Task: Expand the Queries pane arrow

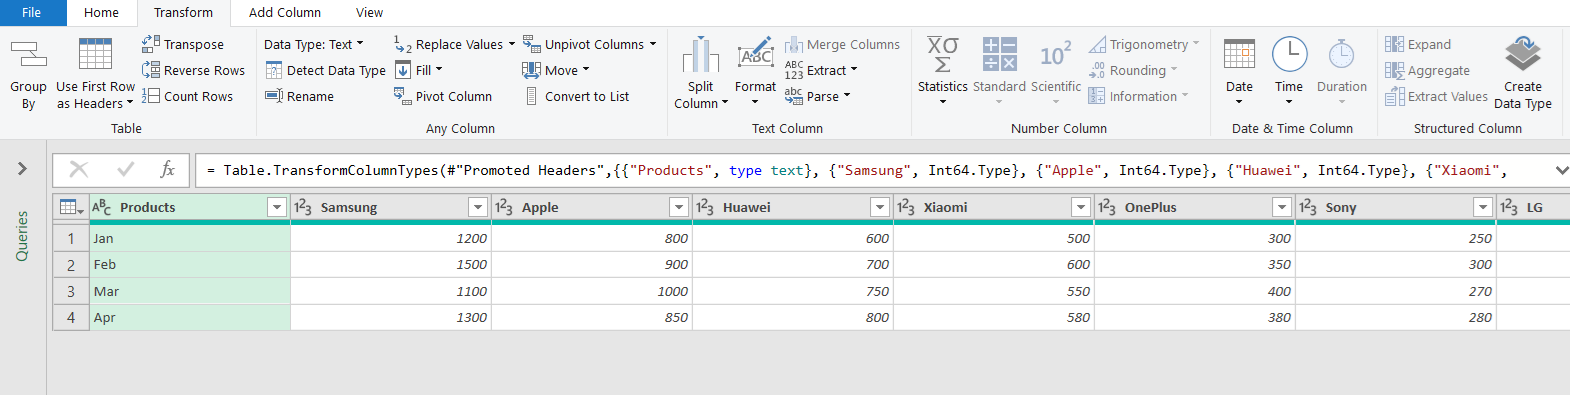Action: 22,169
